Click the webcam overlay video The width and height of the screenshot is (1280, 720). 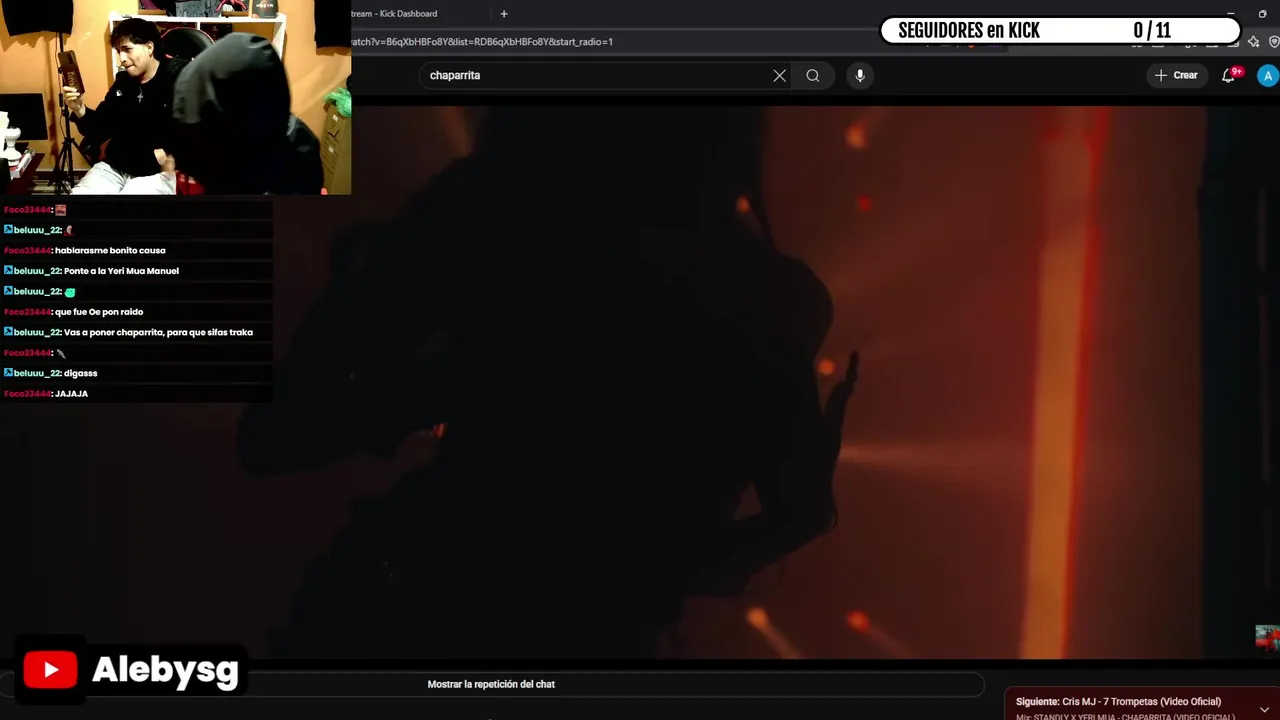pyautogui.click(x=175, y=97)
